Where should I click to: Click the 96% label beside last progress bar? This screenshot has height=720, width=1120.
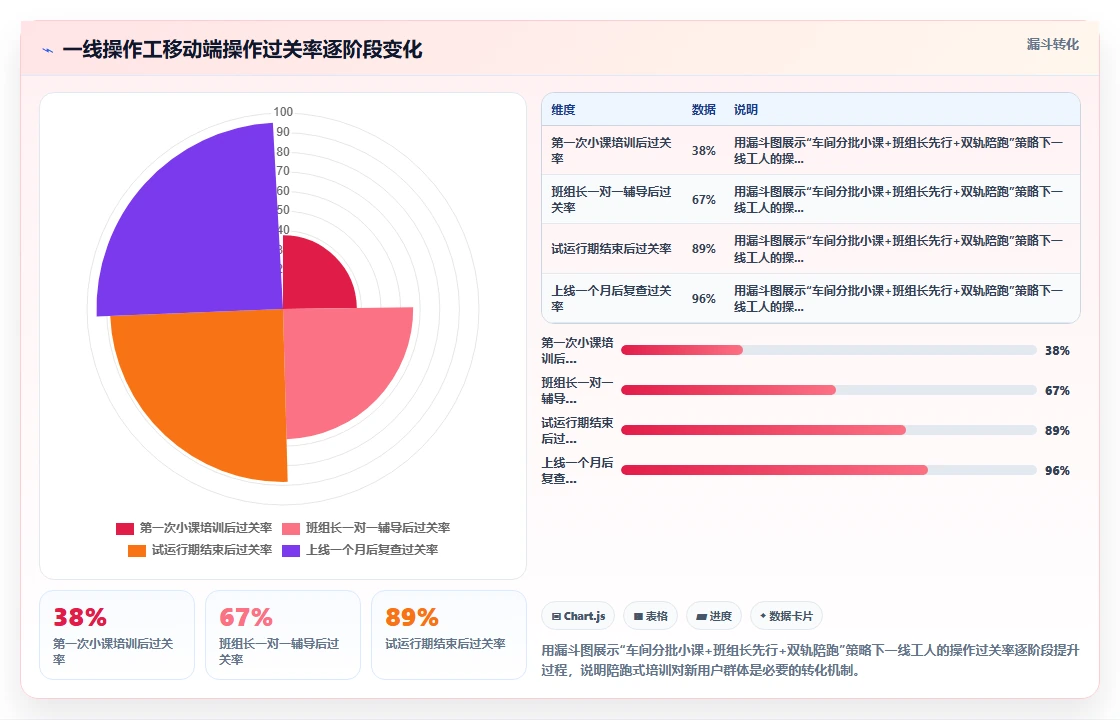click(1057, 471)
